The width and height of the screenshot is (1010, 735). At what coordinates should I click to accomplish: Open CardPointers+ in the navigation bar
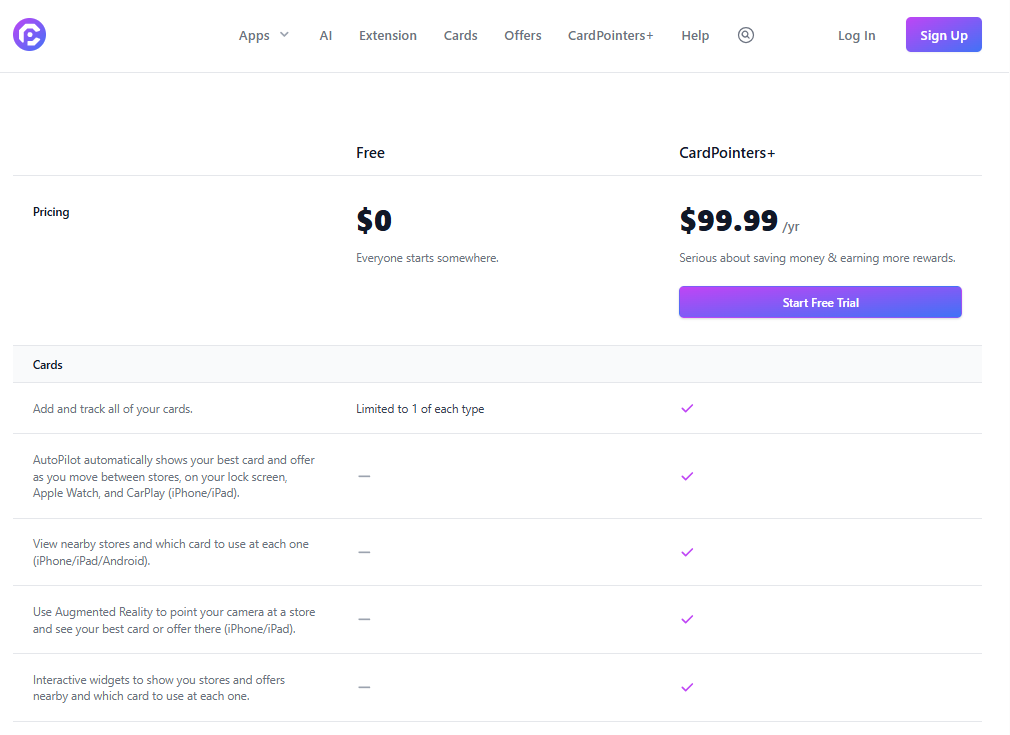[611, 35]
